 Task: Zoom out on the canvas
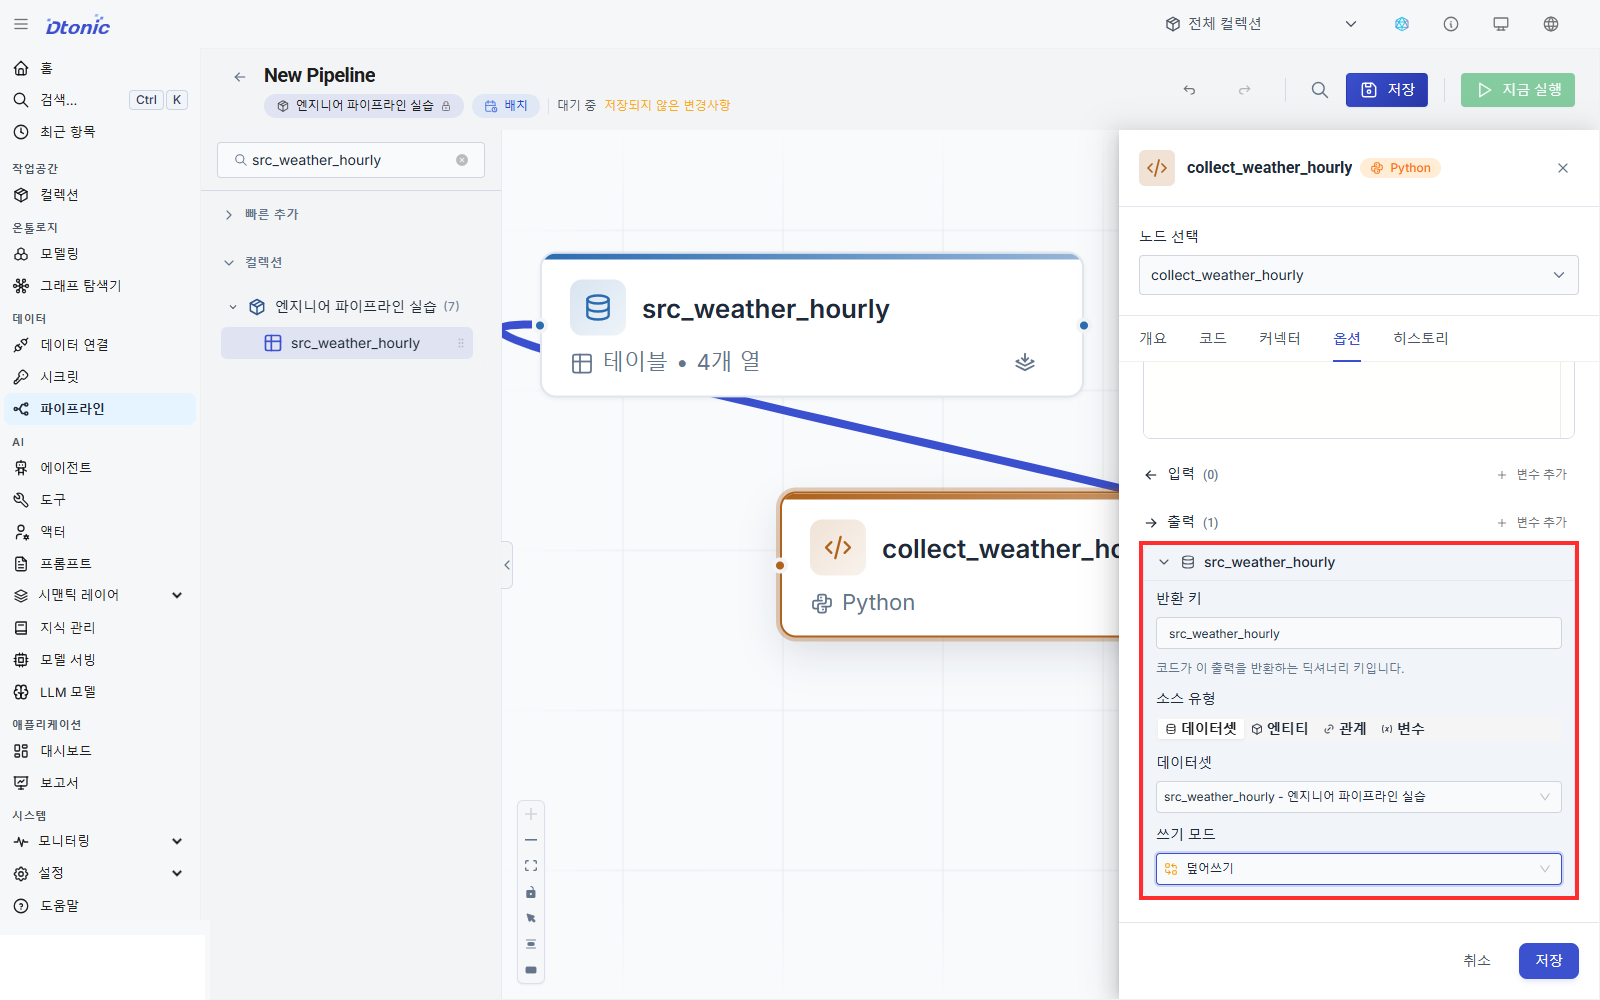point(531,840)
